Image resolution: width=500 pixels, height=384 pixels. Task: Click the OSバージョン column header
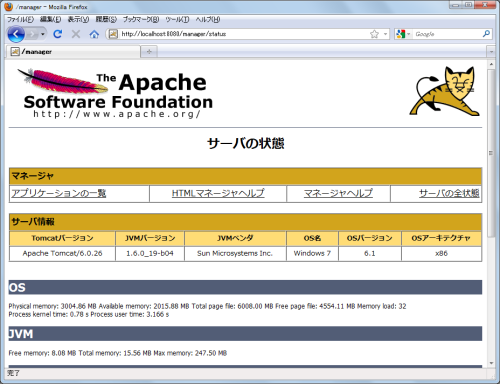370,238
